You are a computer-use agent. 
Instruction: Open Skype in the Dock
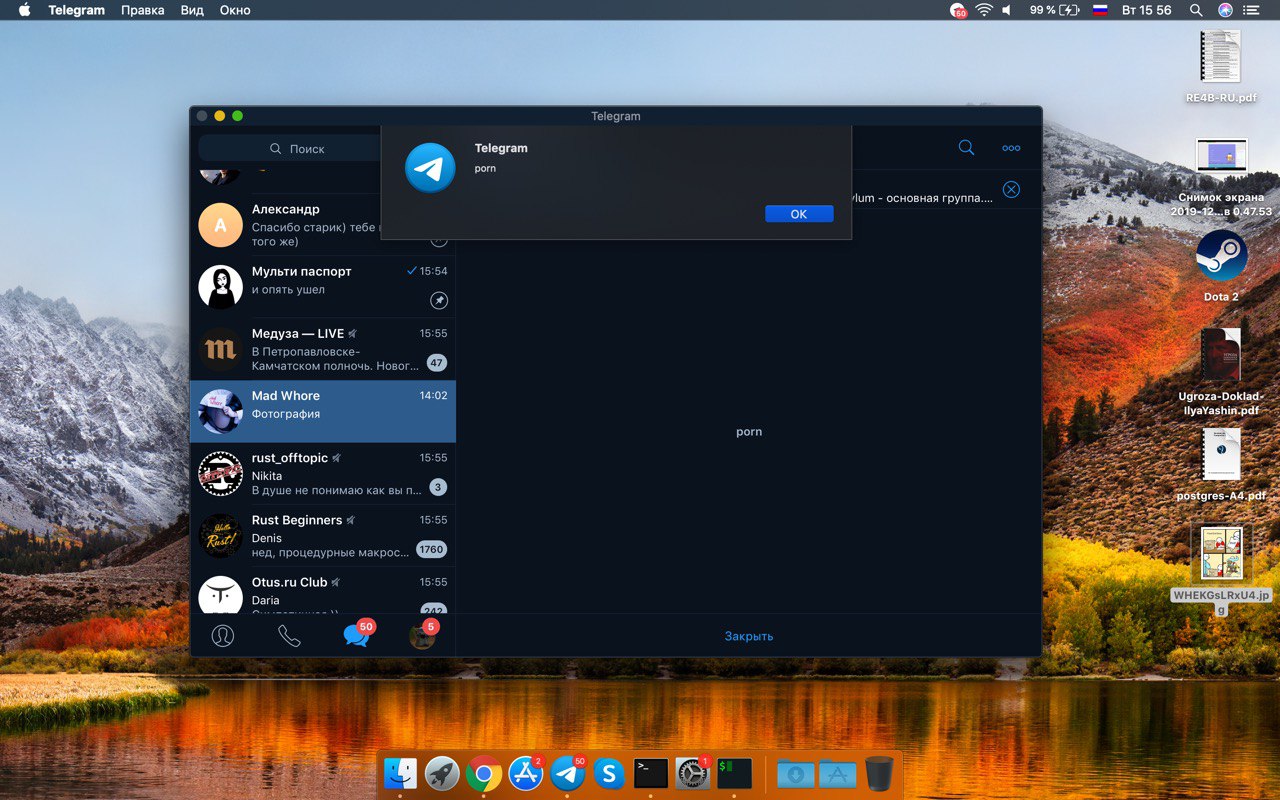coord(609,773)
